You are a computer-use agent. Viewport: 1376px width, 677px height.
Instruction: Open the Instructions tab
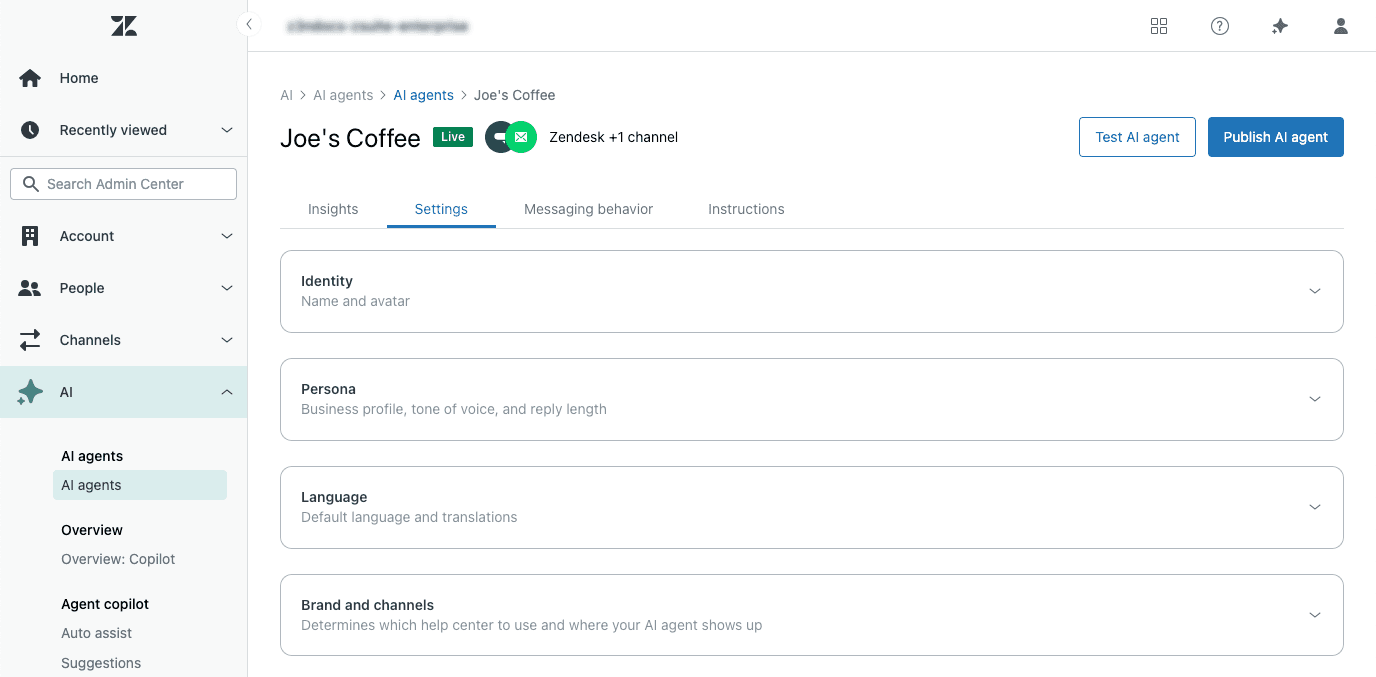[x=745, y=209]
